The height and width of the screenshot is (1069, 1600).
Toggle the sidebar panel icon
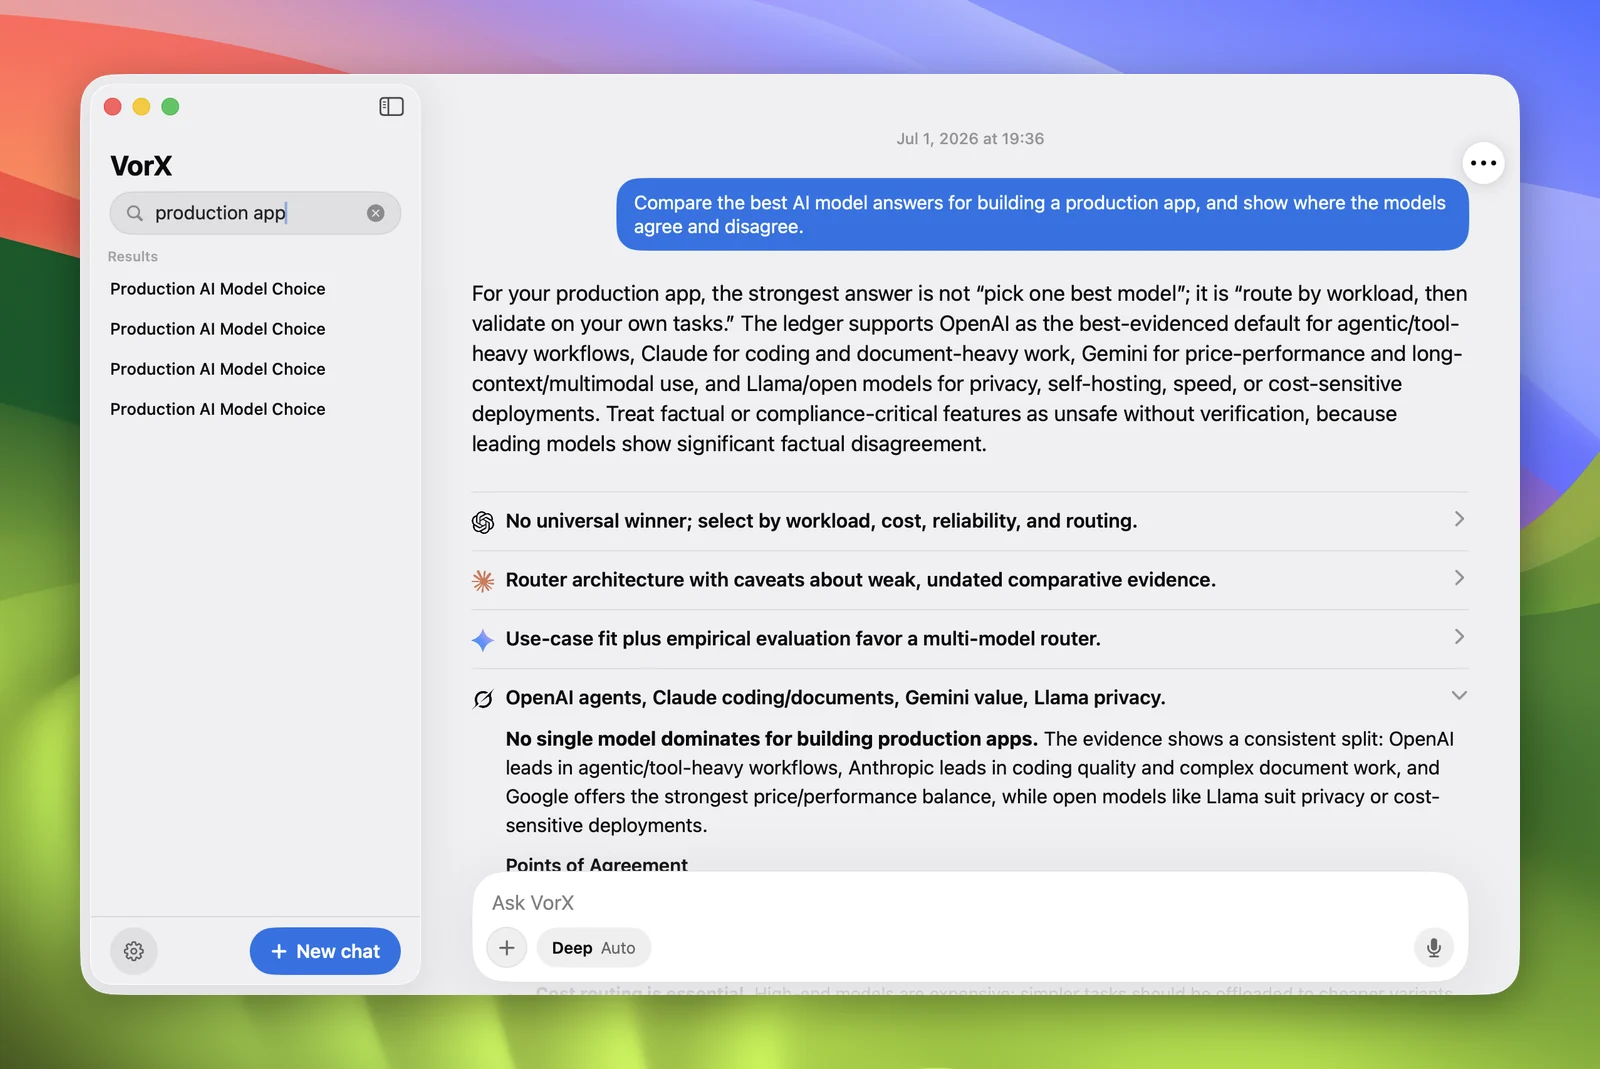[391, 107]
